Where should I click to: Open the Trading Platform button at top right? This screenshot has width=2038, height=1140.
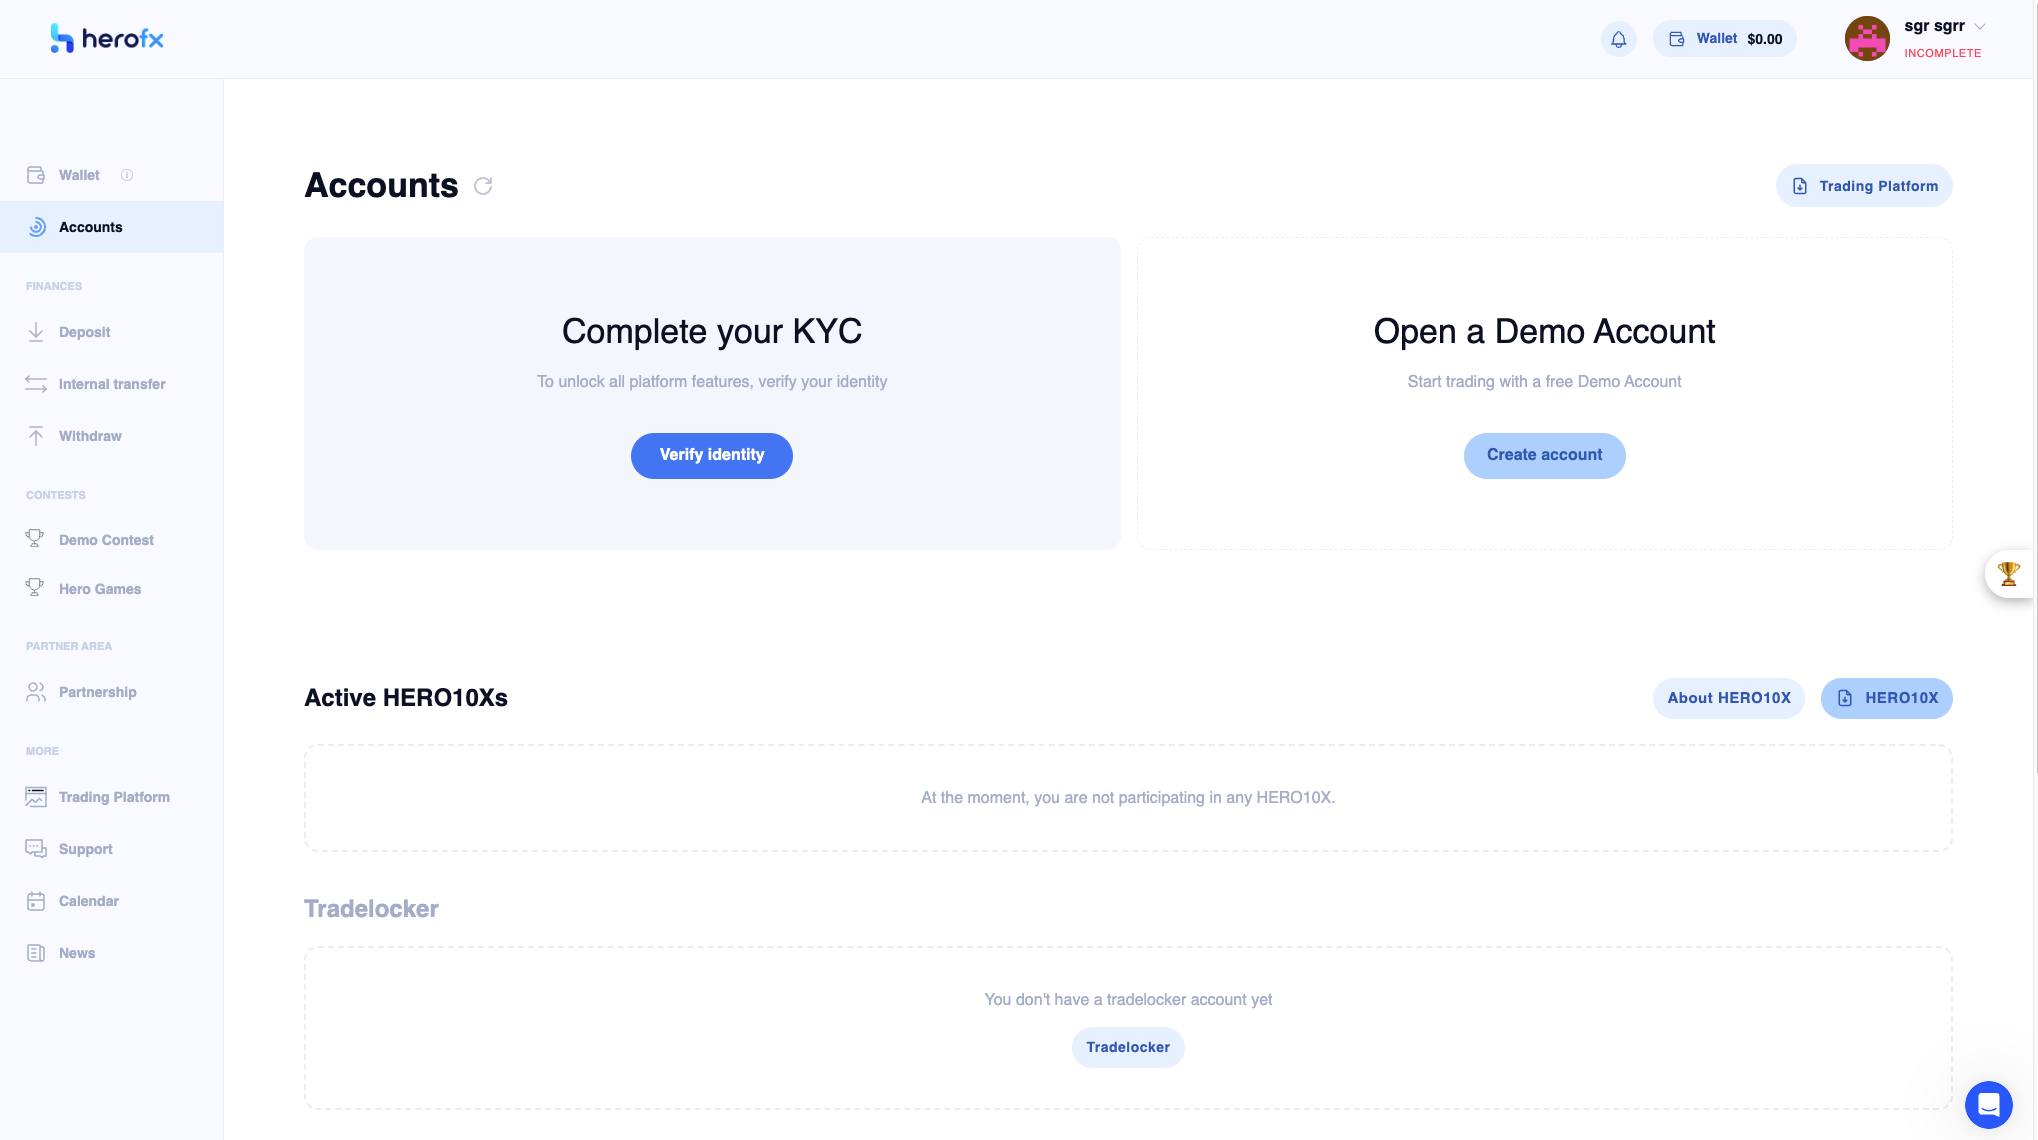click(x=1864, y=186)
